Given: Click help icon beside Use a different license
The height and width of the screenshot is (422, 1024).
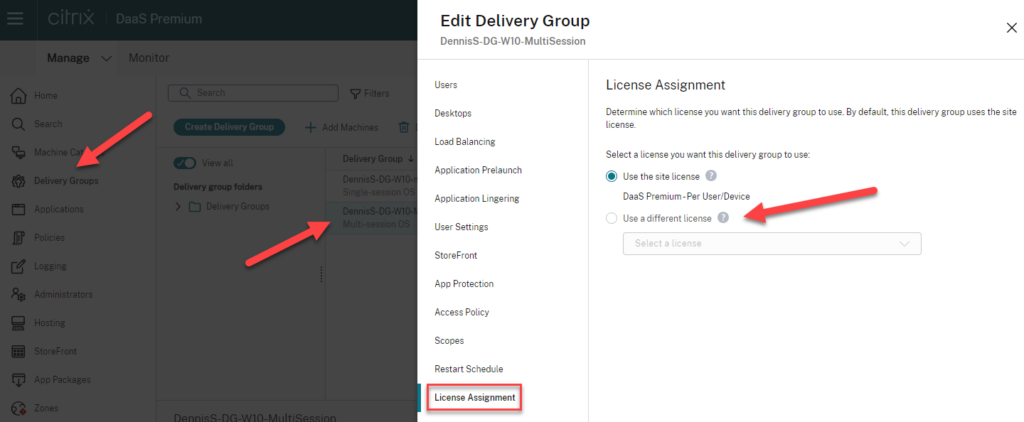Looking at the screenshot, I should [723, 218].
